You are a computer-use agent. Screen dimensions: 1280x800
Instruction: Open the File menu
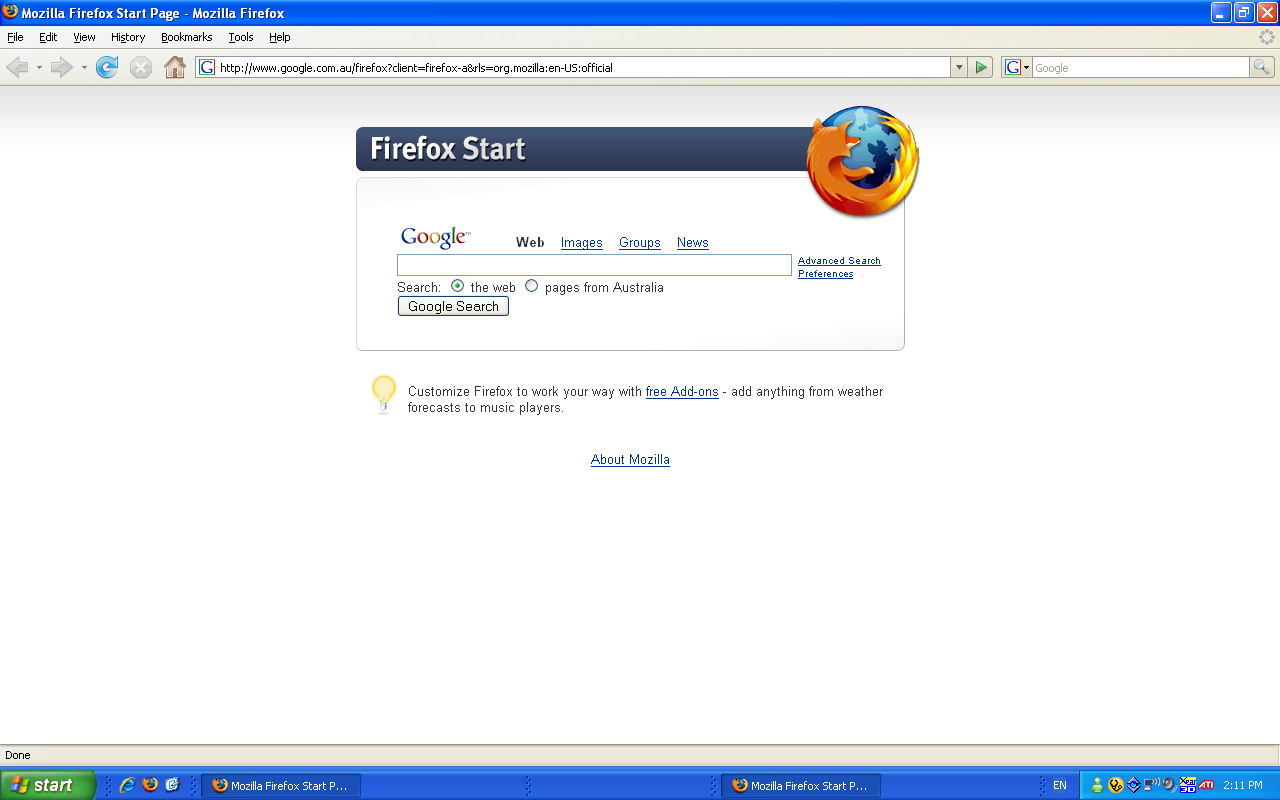click(x=15, y=37)
